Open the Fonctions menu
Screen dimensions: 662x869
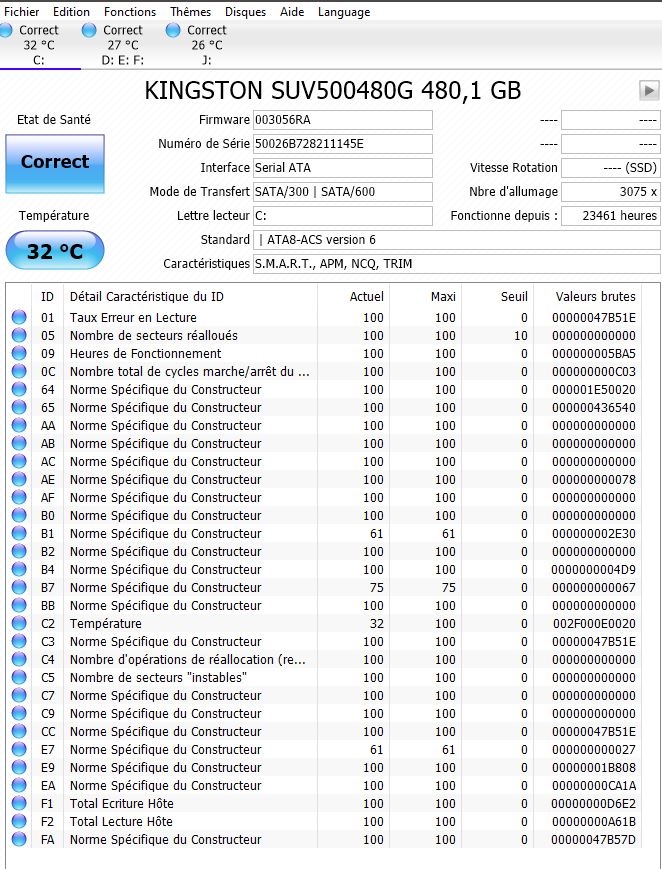tap(130, 12)
